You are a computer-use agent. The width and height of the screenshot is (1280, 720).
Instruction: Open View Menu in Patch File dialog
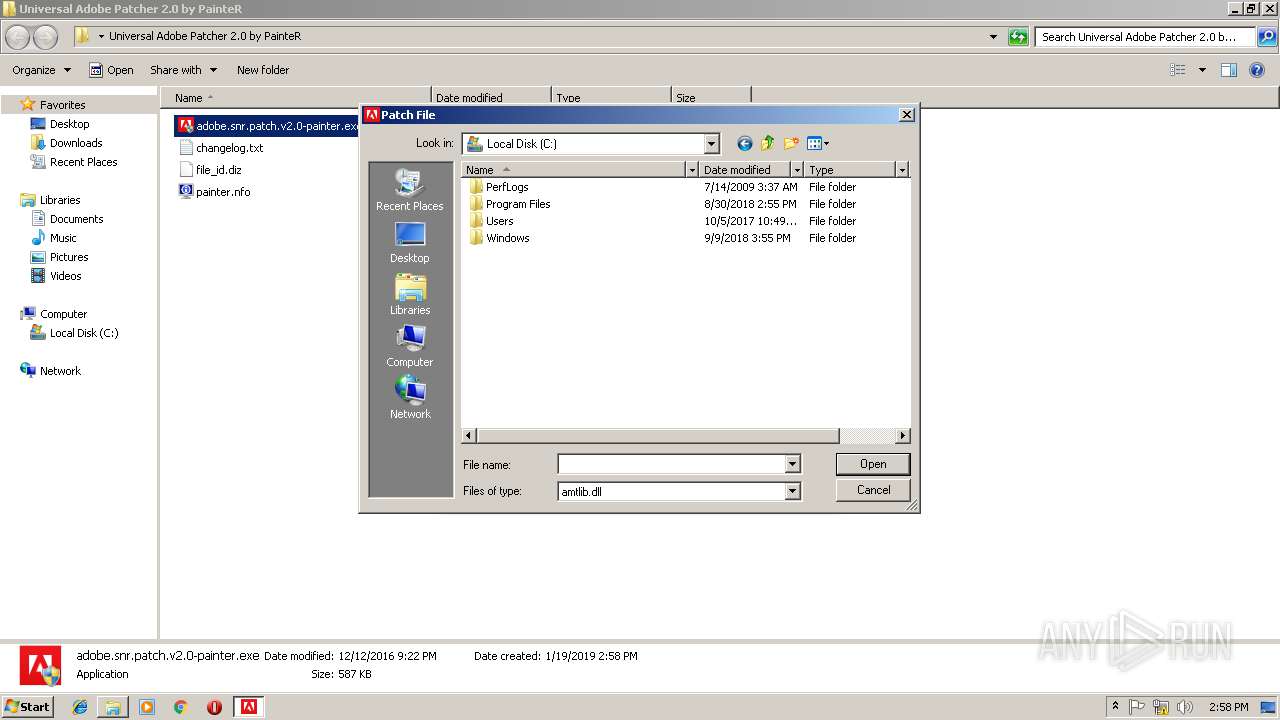818,143
